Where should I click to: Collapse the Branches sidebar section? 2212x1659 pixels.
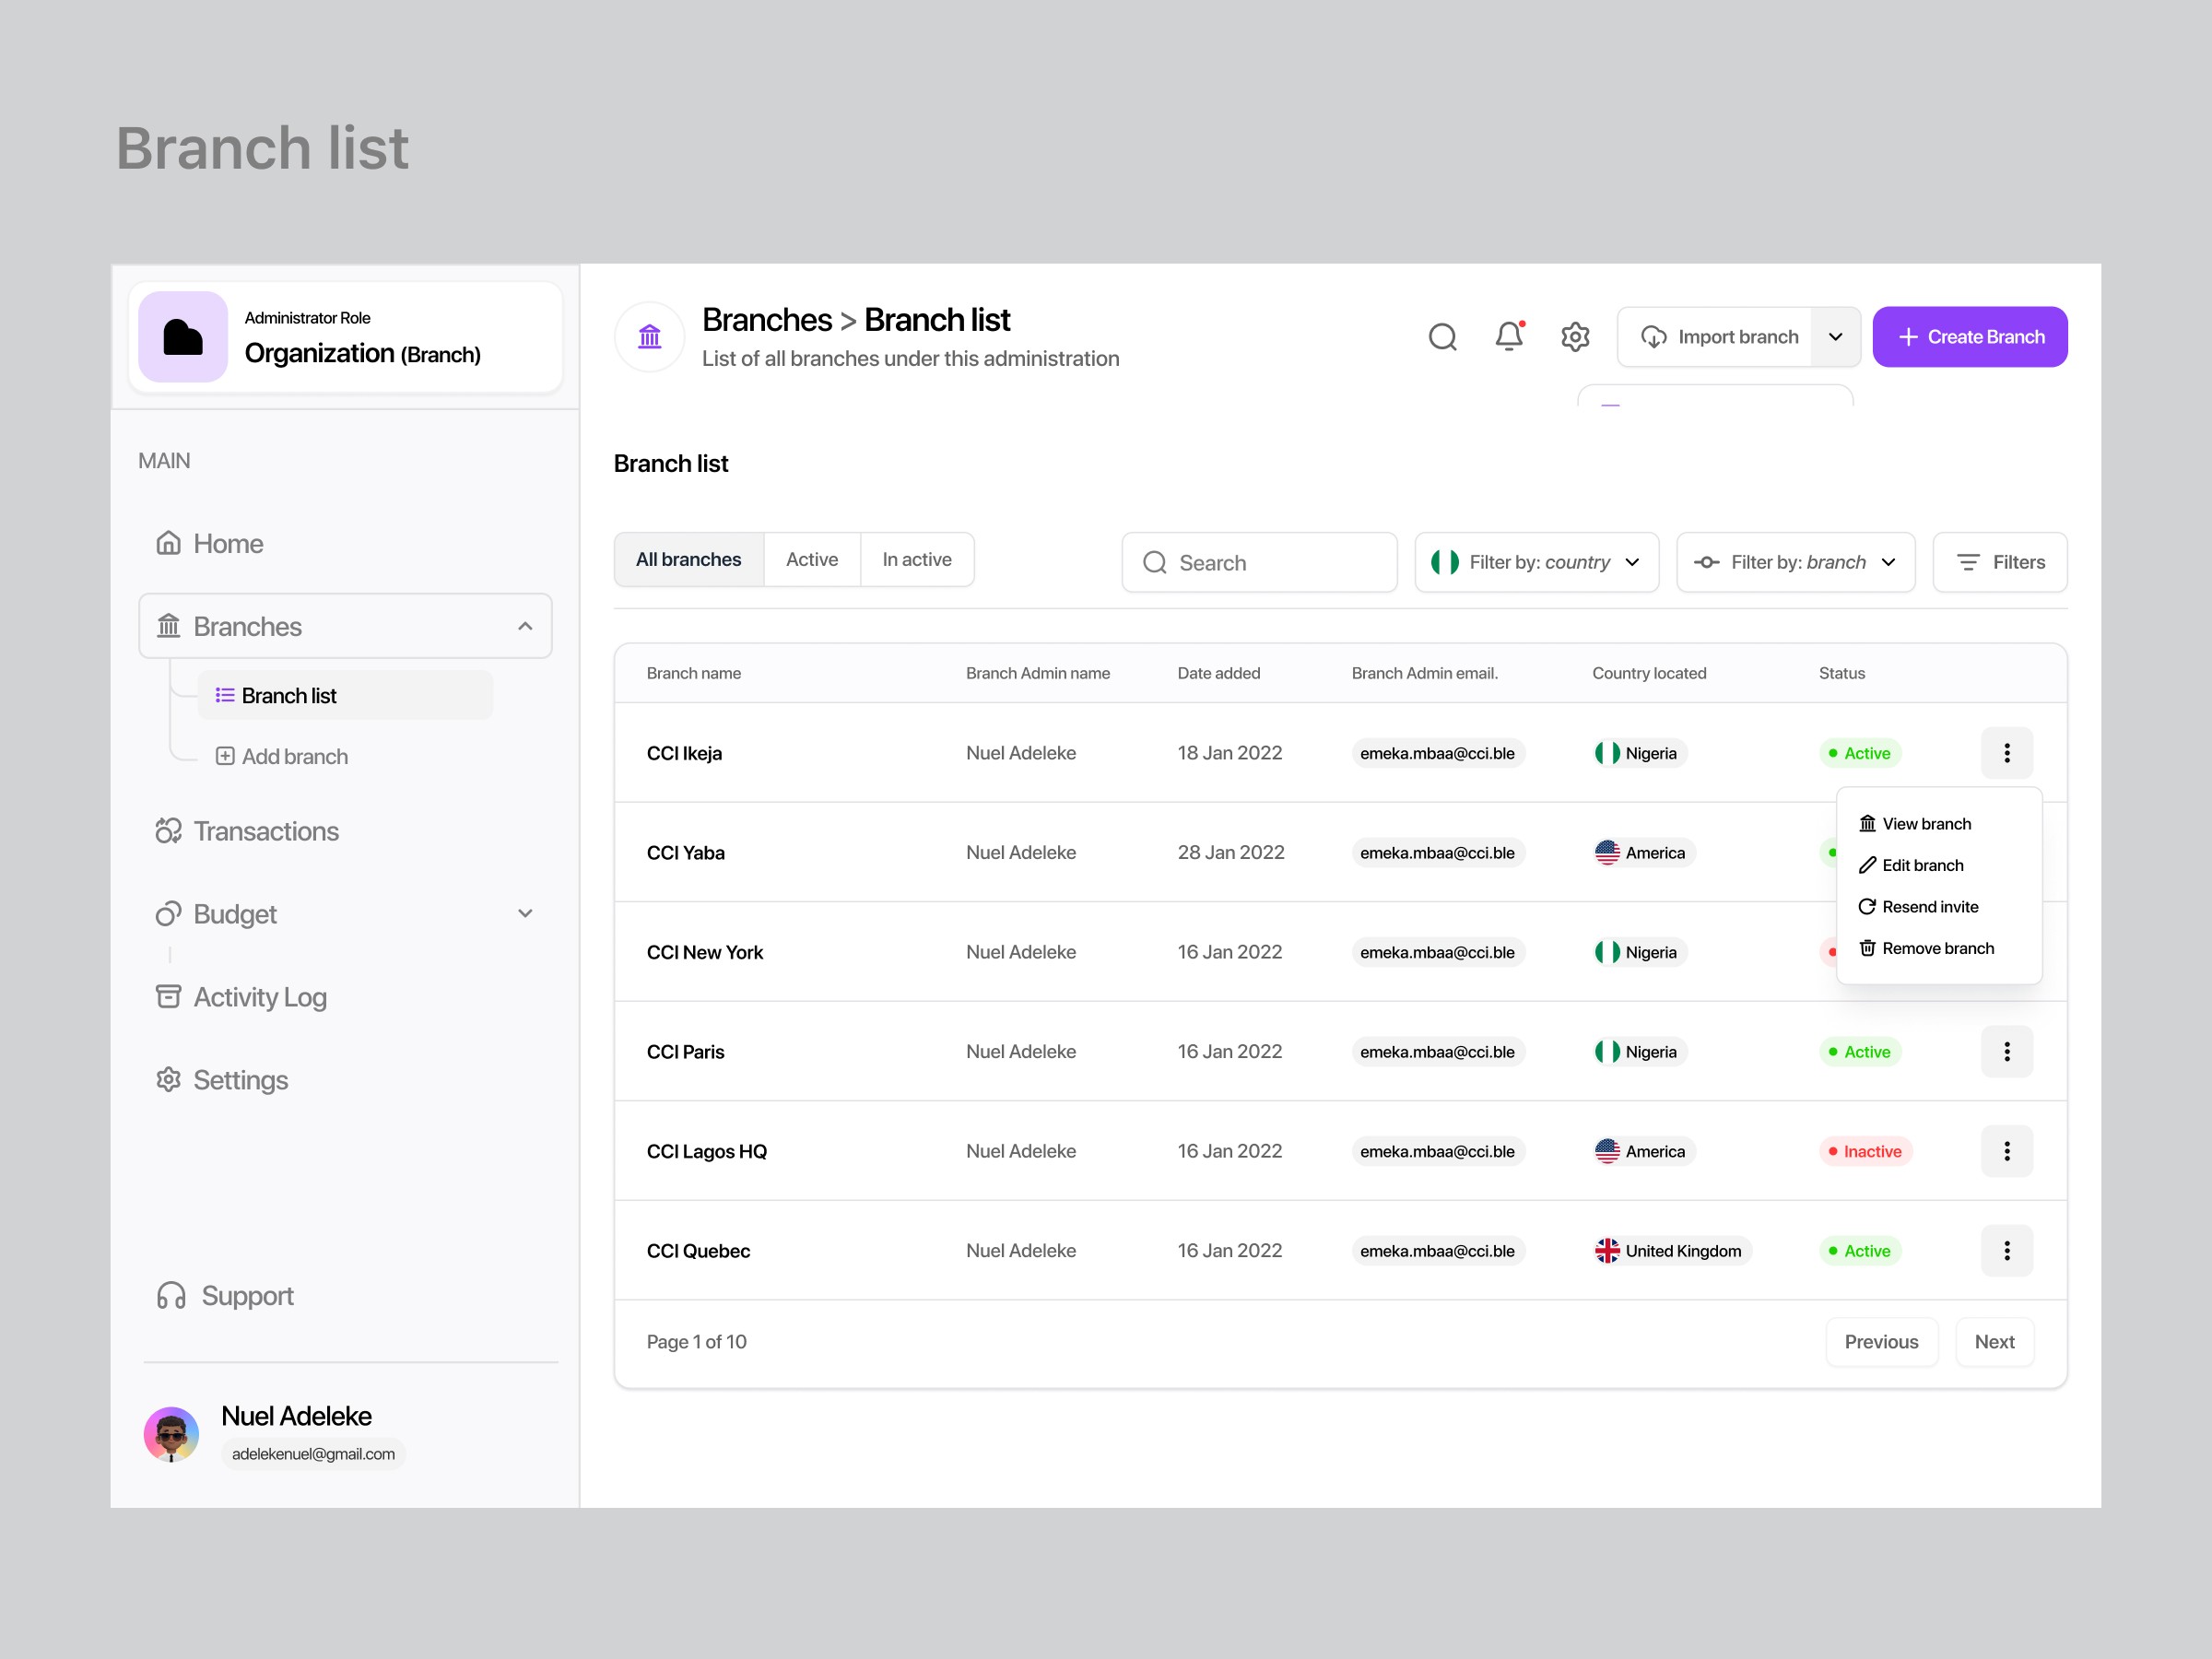[x=525, y=626]
